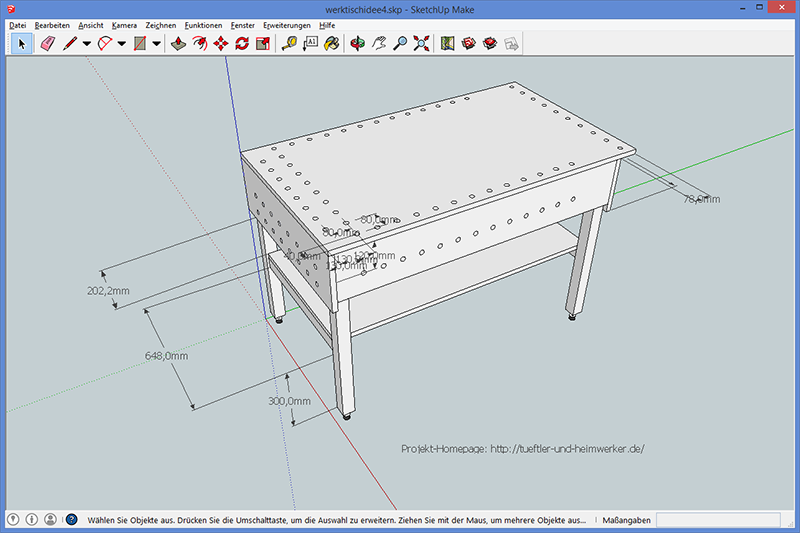Open the Bearbeiten menu
The height and width of the screenshot is (533, 800).
52,25
